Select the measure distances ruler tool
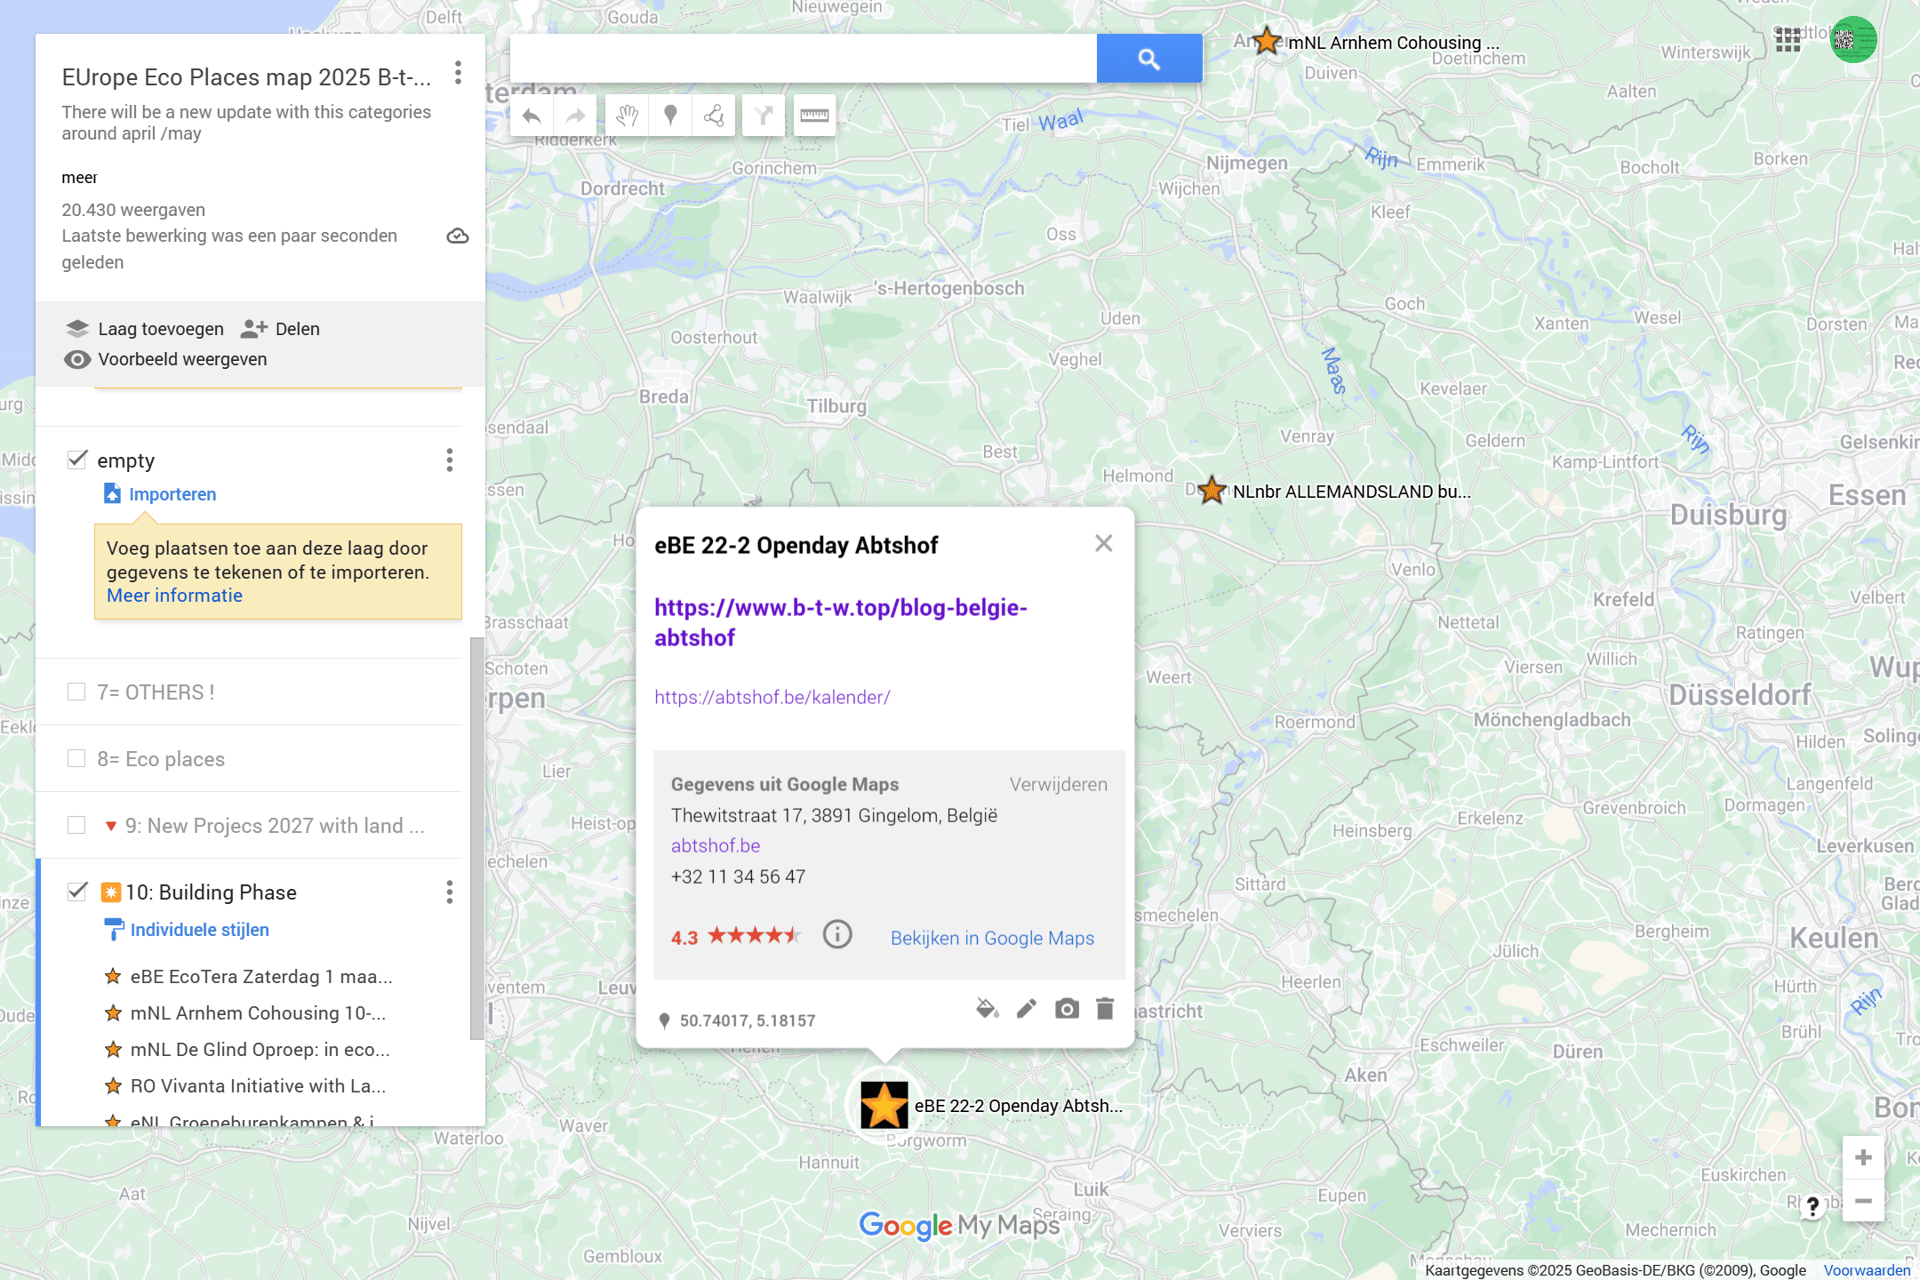The image size is (1920, 1280). pos(814,116)
